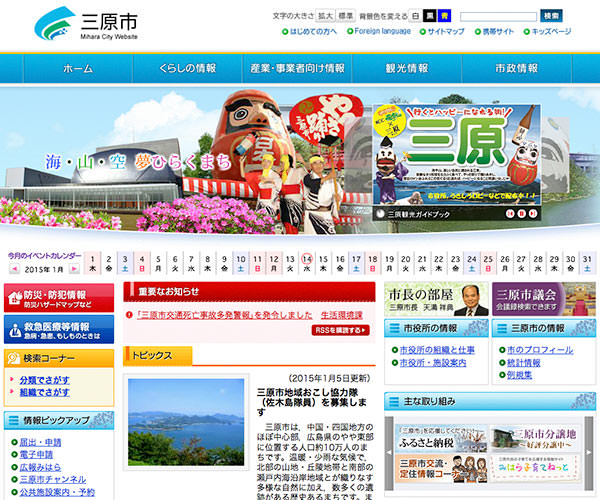Skip to next slide in banner carousel
Viewport: 600px width, 500px height.
pos(534,213)
